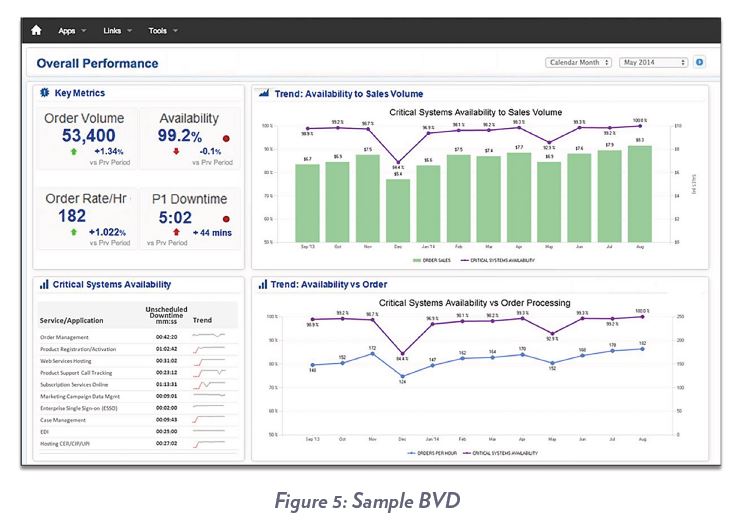The image size is (742, 523).
Task: Click the green up arrow under Order Volume
Action: [73, 151]
